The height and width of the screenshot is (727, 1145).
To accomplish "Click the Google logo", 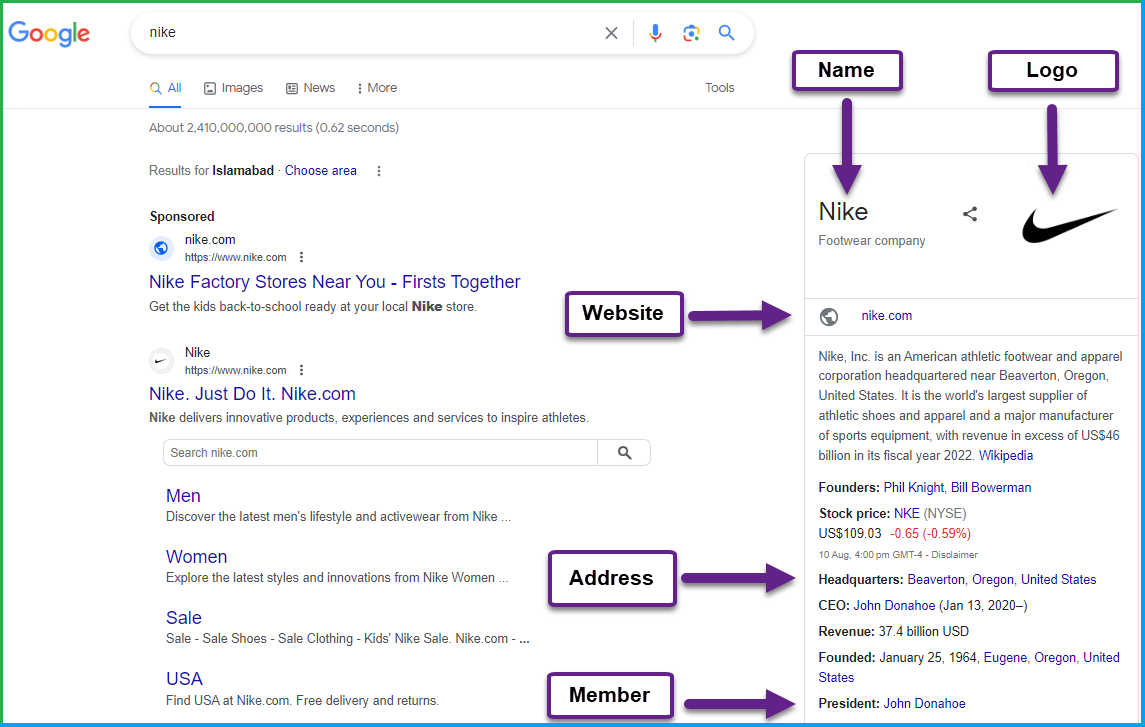I will pyautogui.click(x=49, y=34).
